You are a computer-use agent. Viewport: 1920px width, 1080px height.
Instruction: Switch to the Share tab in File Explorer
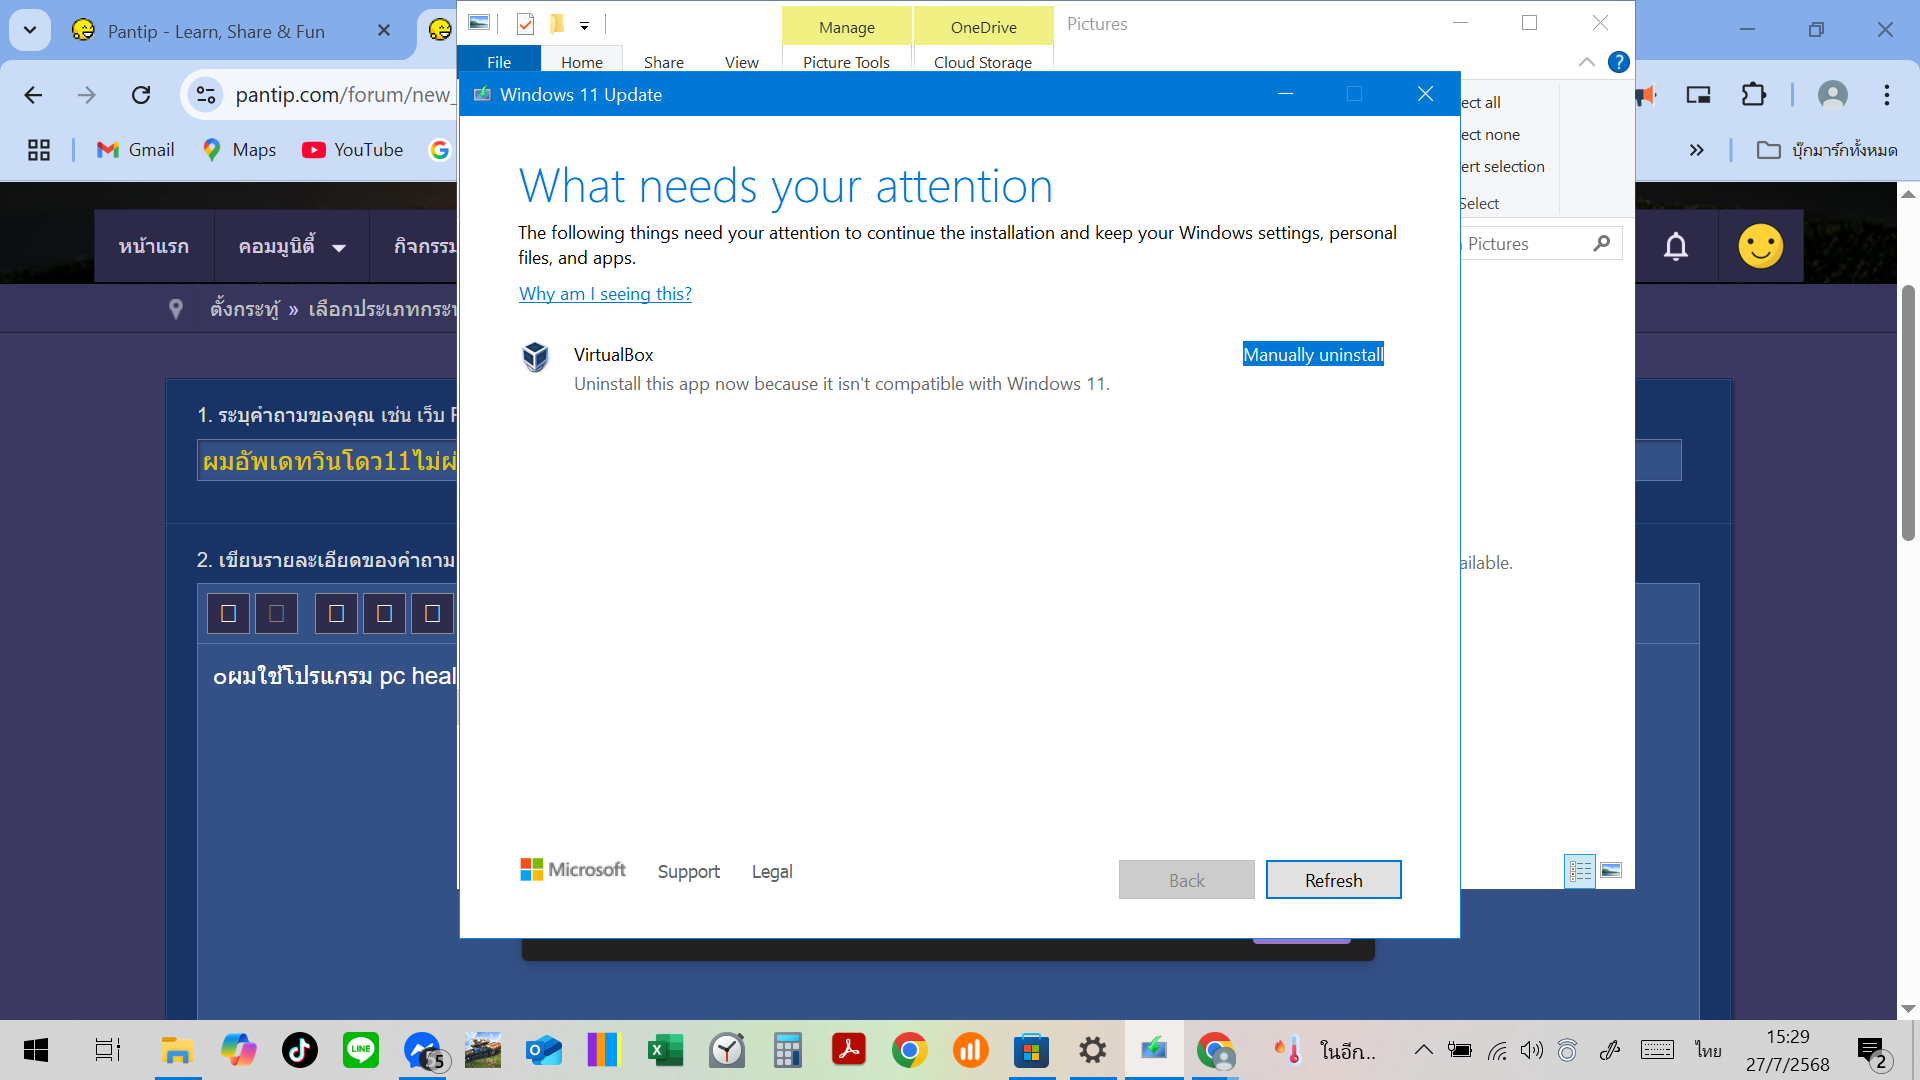pos(664,62)
